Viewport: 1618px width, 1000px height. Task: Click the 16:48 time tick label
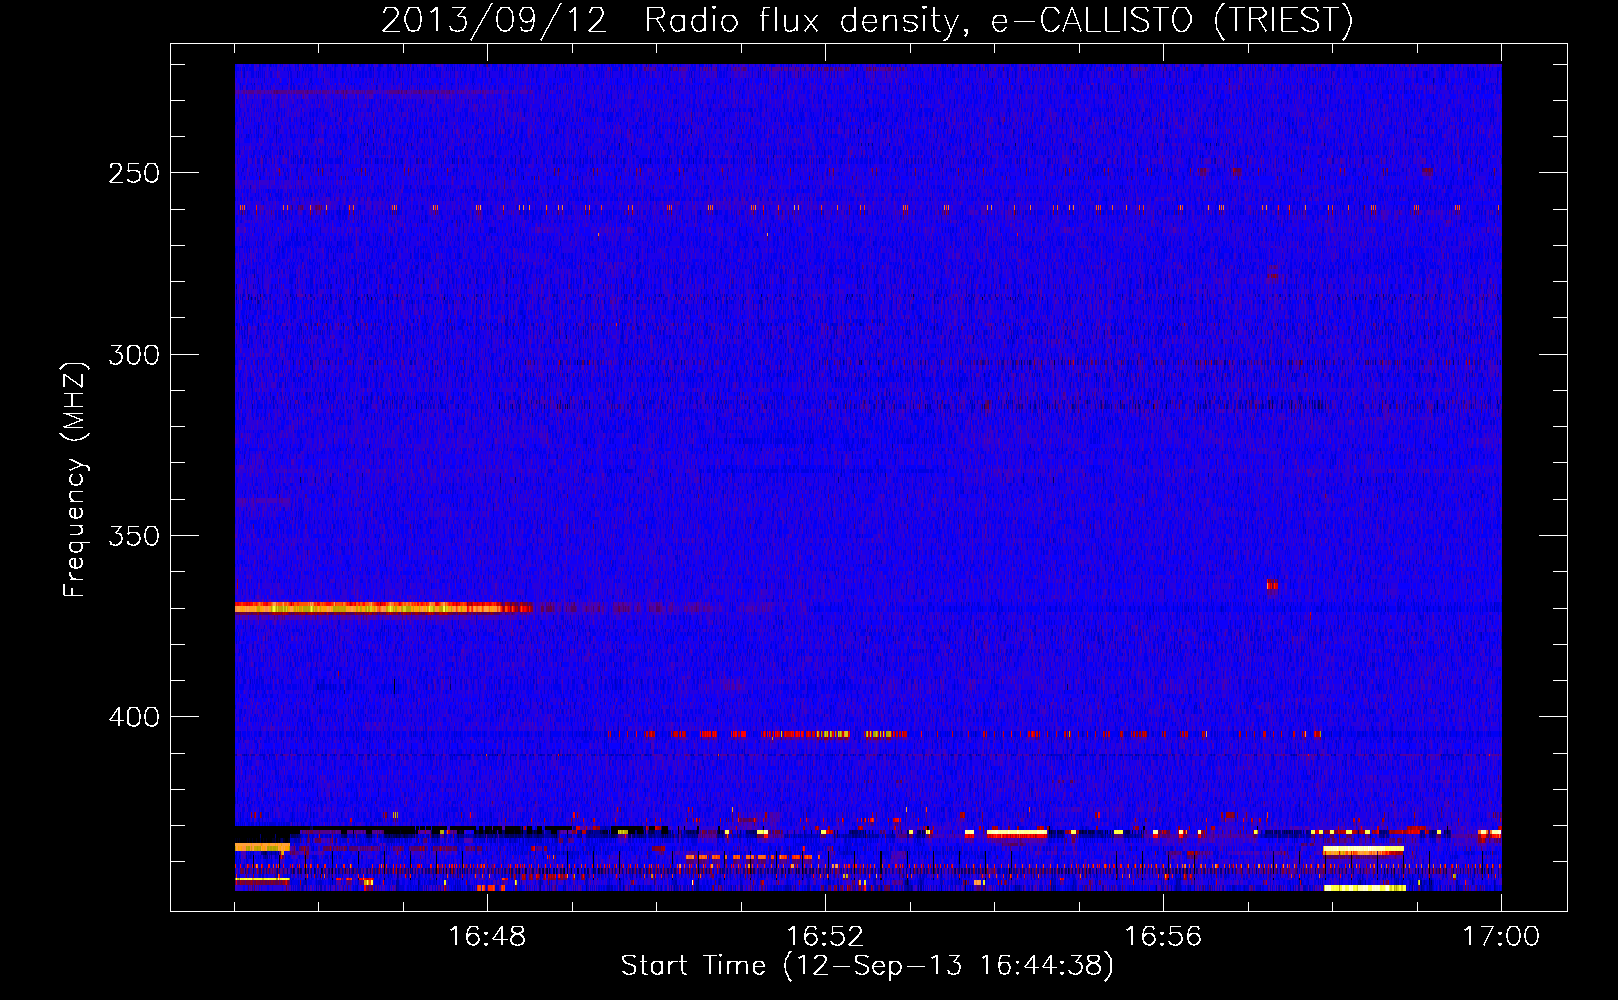[x=487, y=937]
